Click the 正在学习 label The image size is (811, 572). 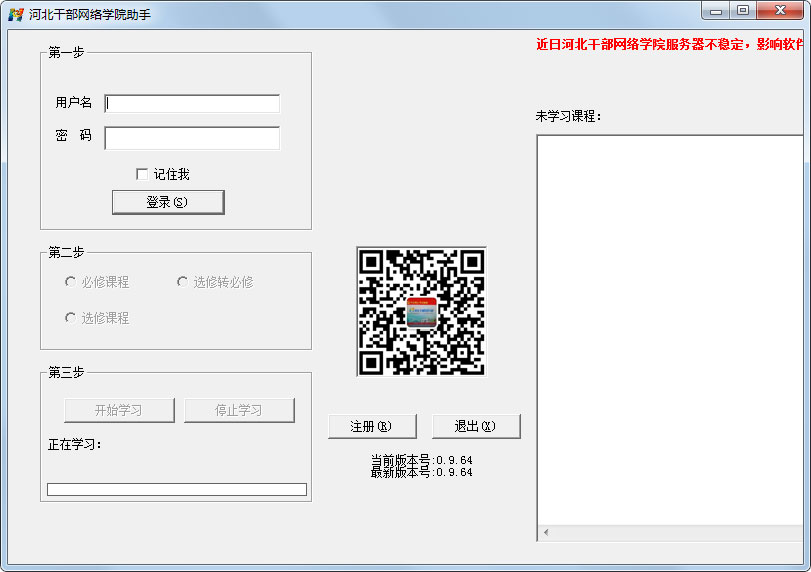(75, 445)
